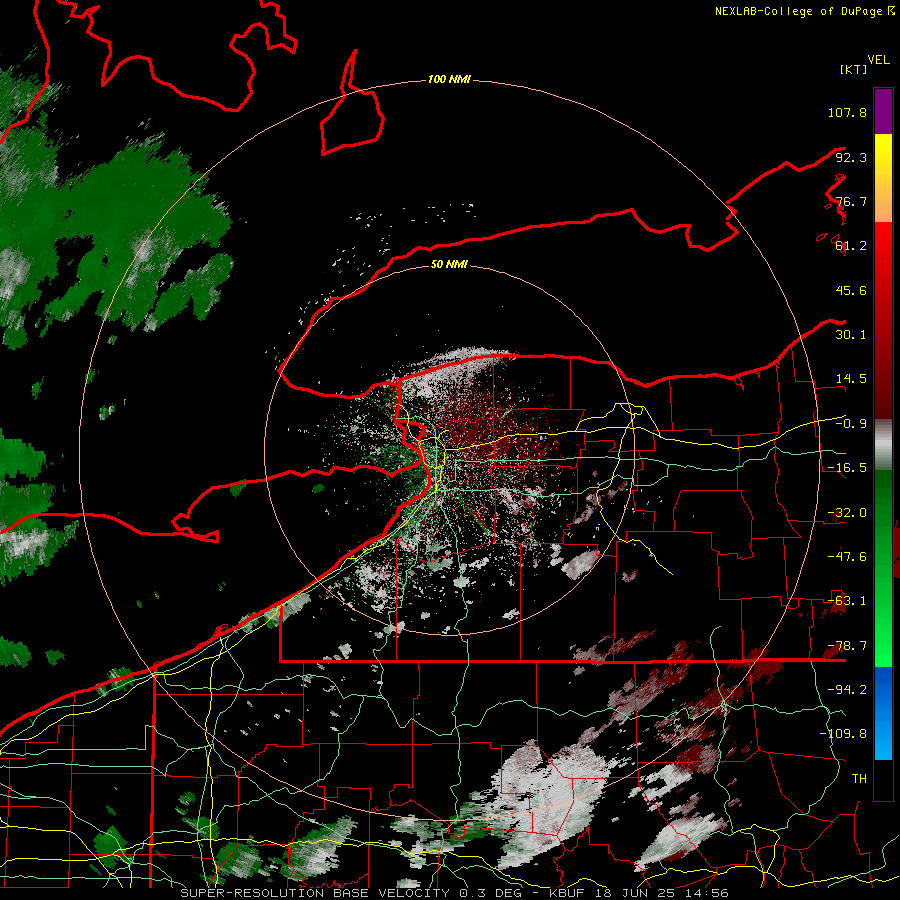900x900 pixels.
Task: Click the NEXLAB-College of DuPage credit text
Action: point(804,11)
